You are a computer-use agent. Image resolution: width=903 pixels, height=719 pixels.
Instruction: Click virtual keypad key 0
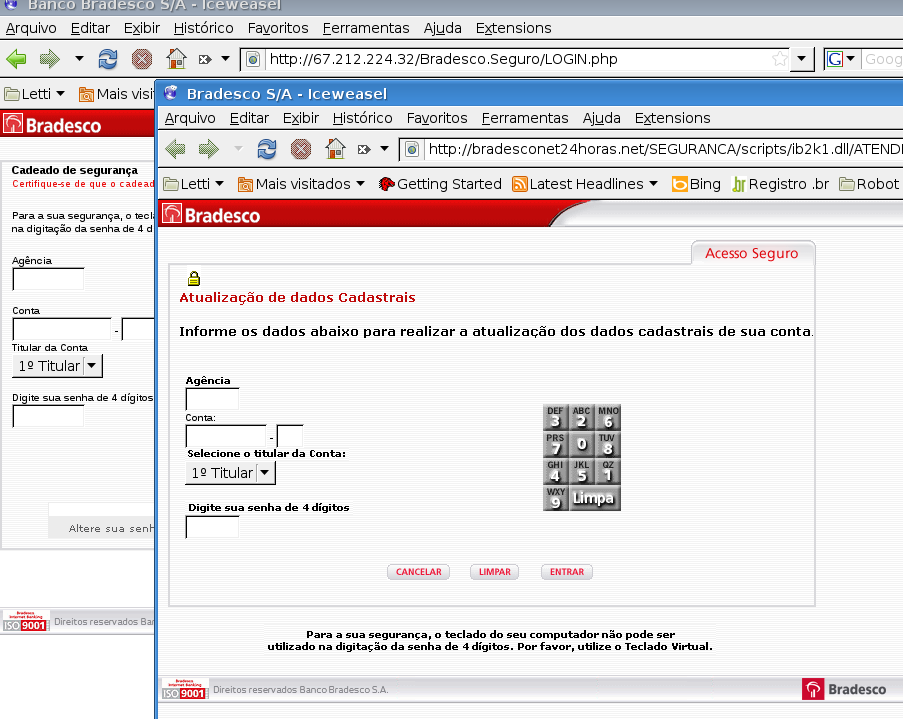pos(581,444)
